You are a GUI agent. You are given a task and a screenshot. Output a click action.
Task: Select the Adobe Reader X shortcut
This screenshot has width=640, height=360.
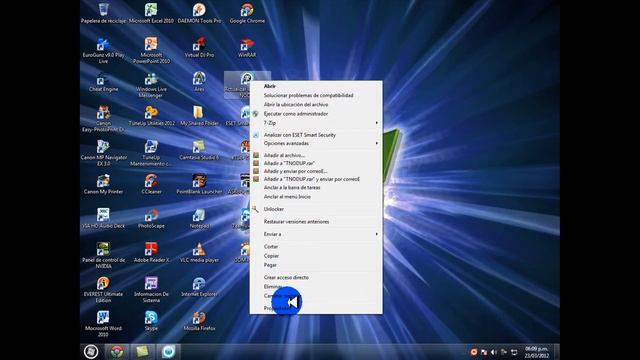tap(151, 253)
